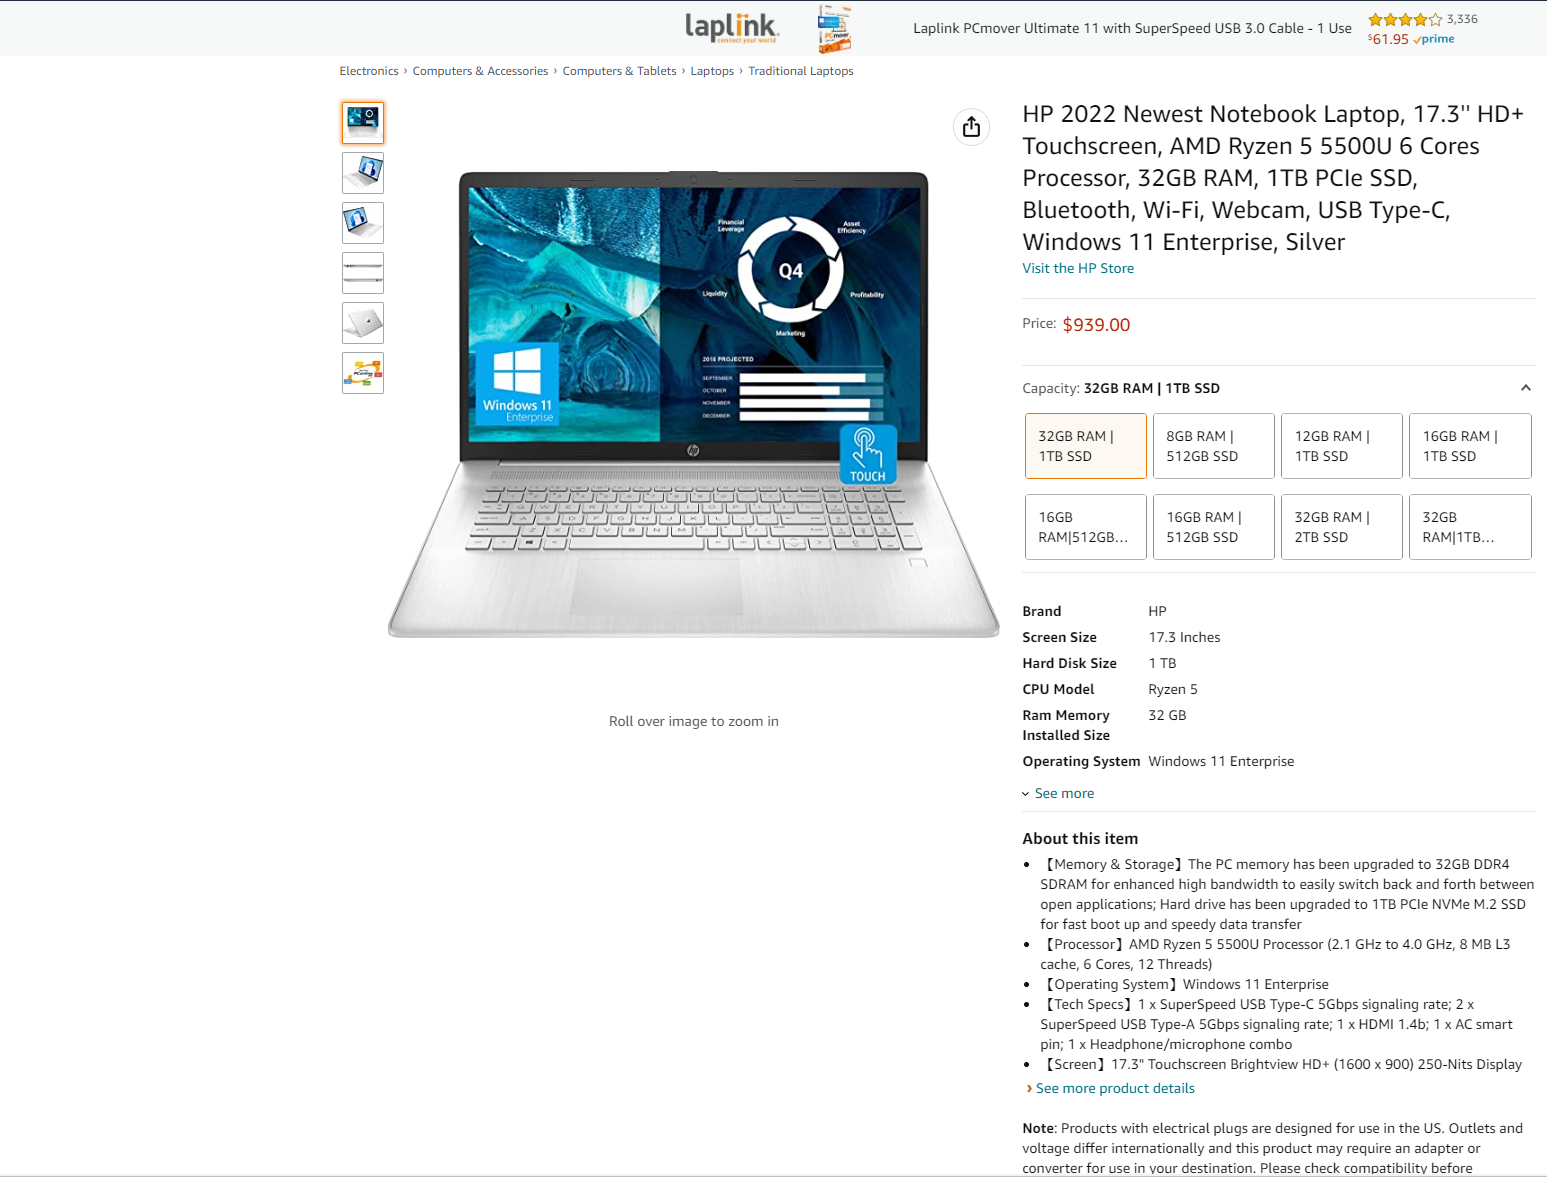The image size is (1547, 1177).
Task: Choose the 12GB RAM | 1TB SSD option
Action: point(1342,446)
